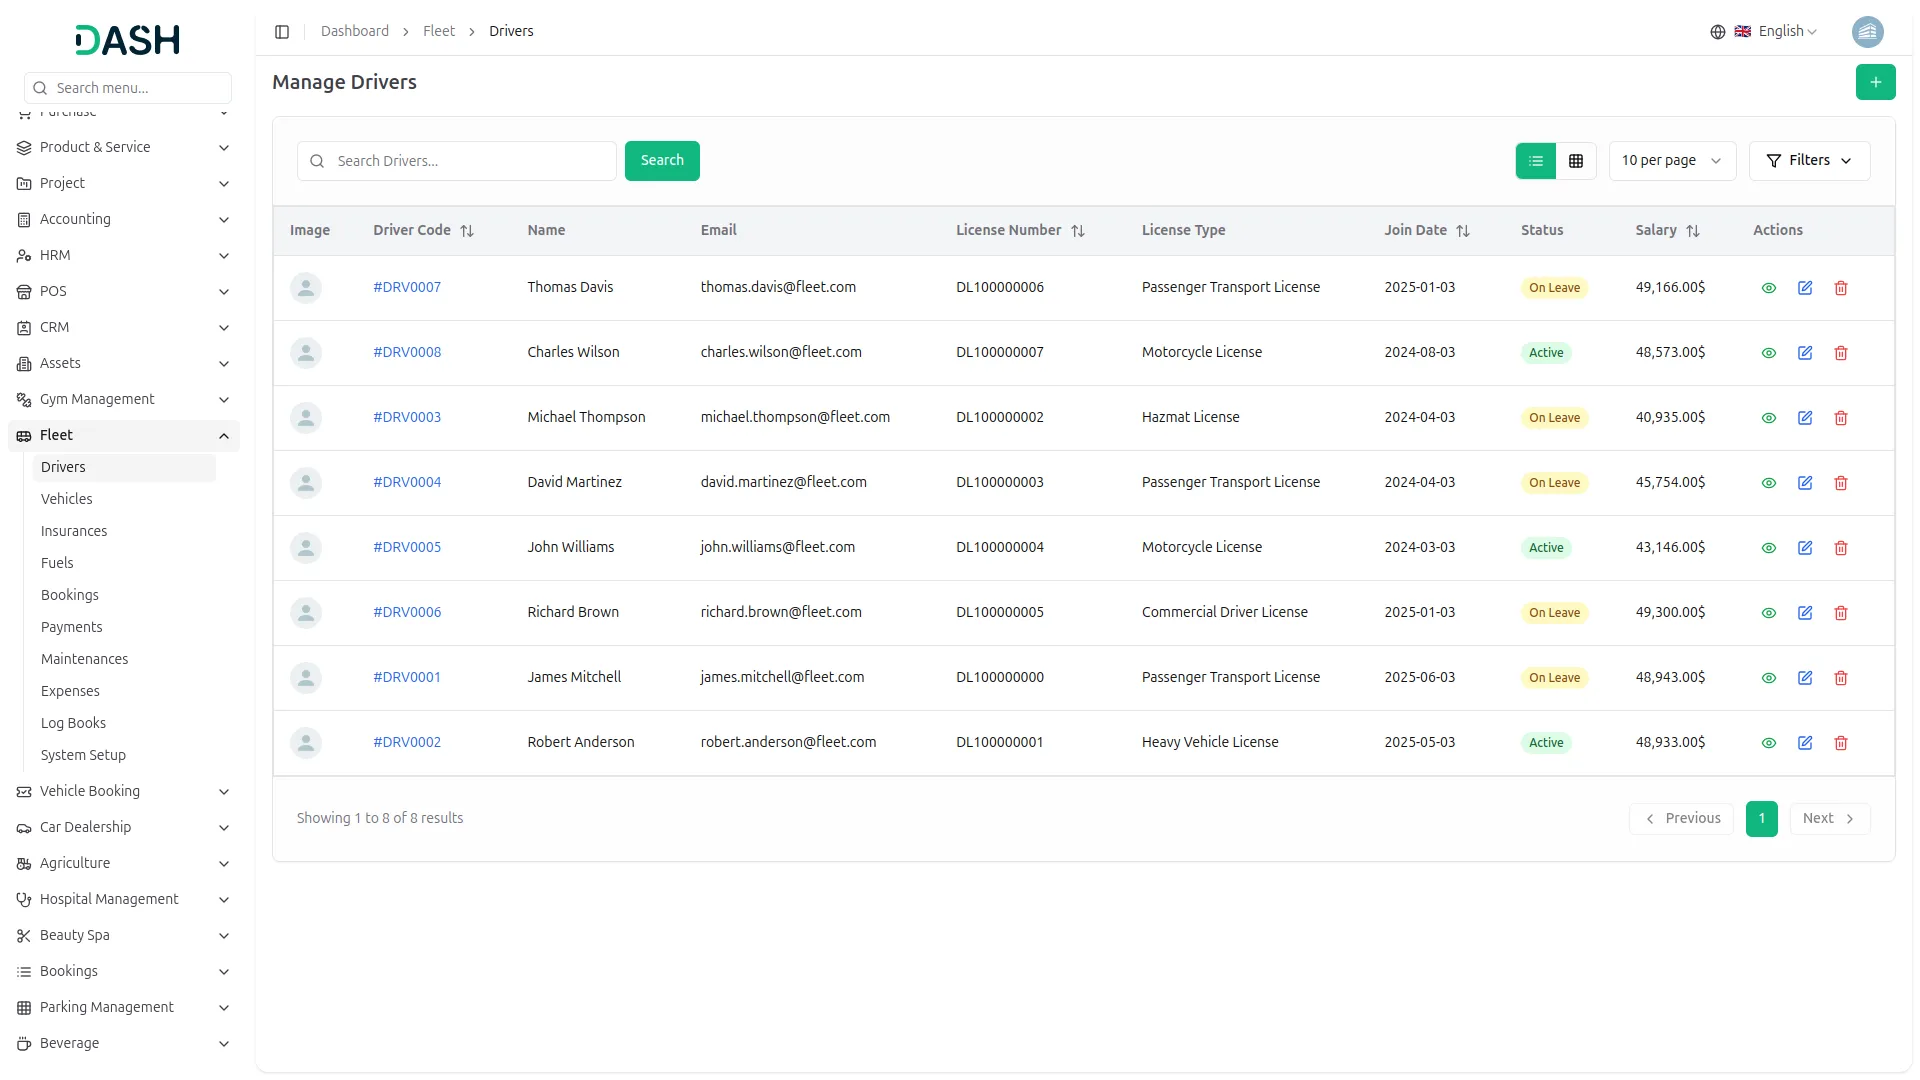The width and height of the screenshot is (1920, 1080).
Task: Delete driver Thomas Davis with trash icon
Action: [1840, 288]
